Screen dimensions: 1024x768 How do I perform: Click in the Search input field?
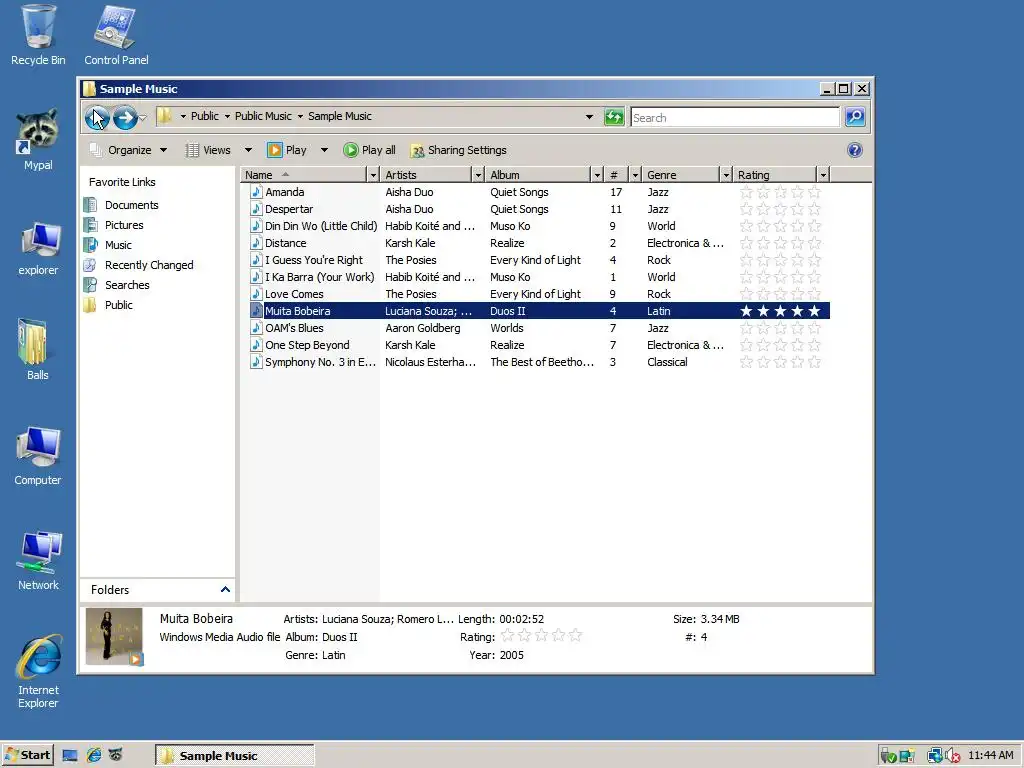735,118
